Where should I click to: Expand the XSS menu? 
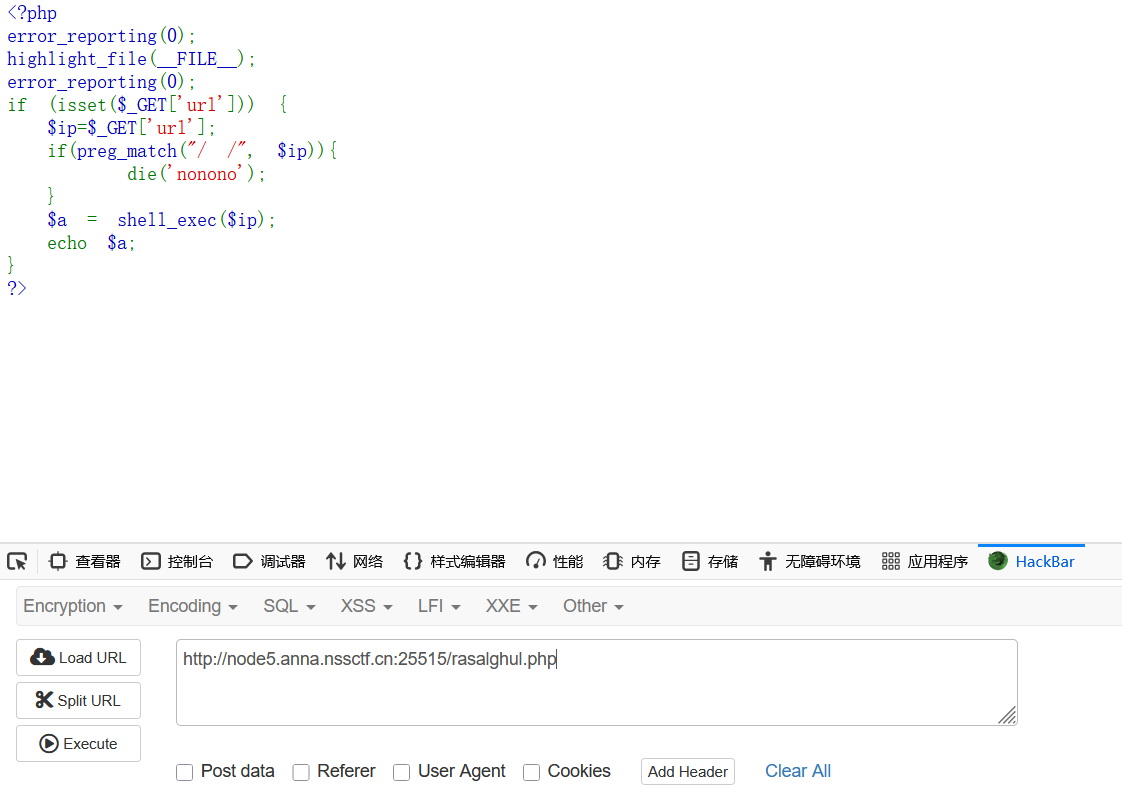point(365,605)
